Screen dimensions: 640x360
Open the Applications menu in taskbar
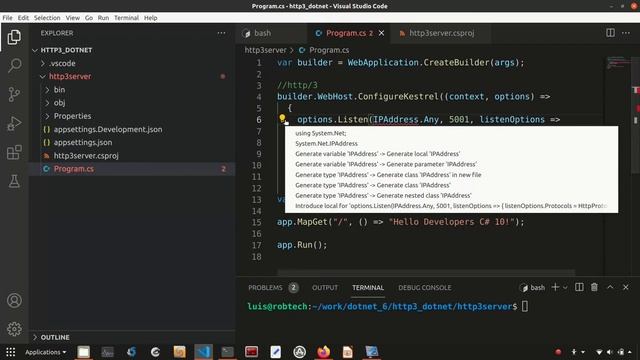click(x=45, y=352)
